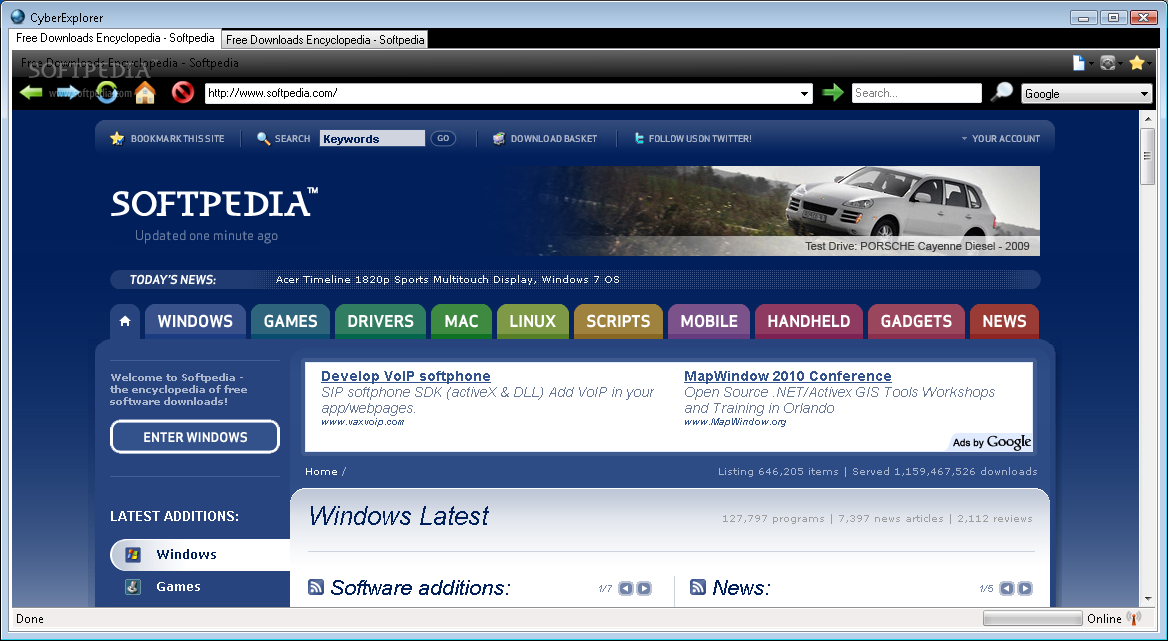The width and height of the screenshot is (1168, 641).
Task: Open the page document icon menu
Action: point(1079,63)
